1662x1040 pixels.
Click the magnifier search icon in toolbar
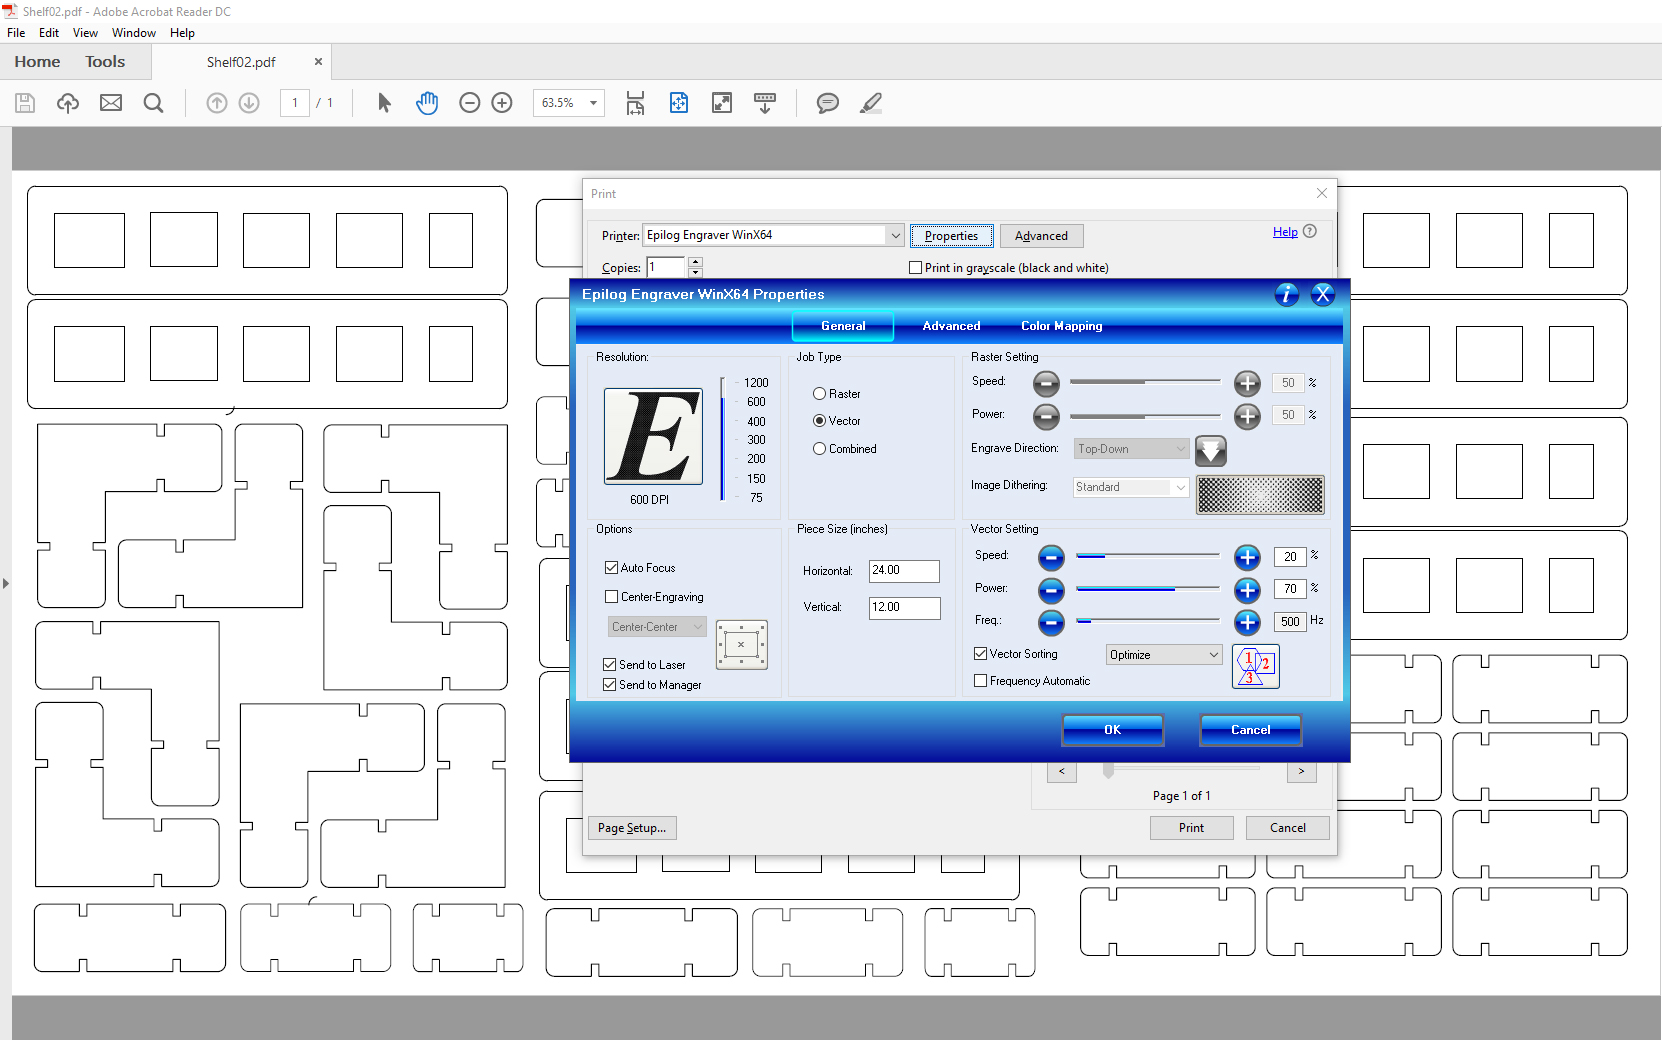coord(153,103)
